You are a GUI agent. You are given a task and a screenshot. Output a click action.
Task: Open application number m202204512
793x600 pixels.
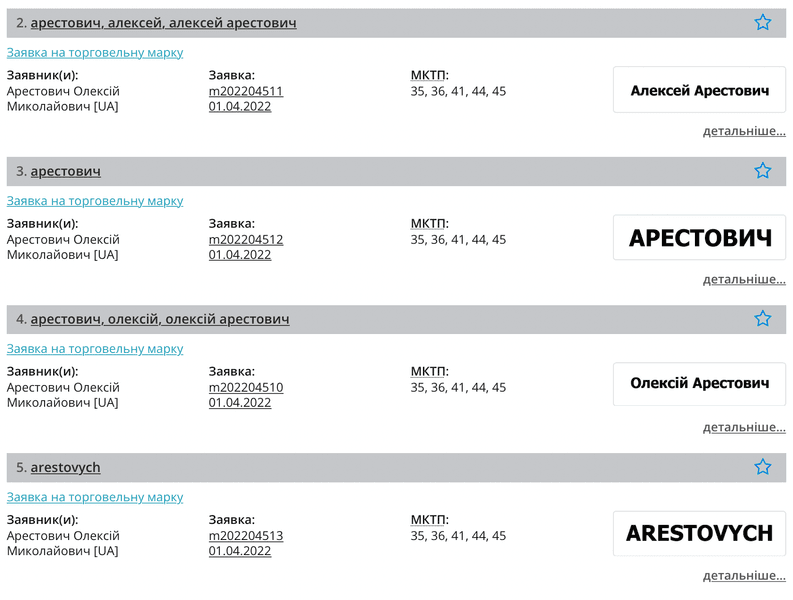point(246,239)
